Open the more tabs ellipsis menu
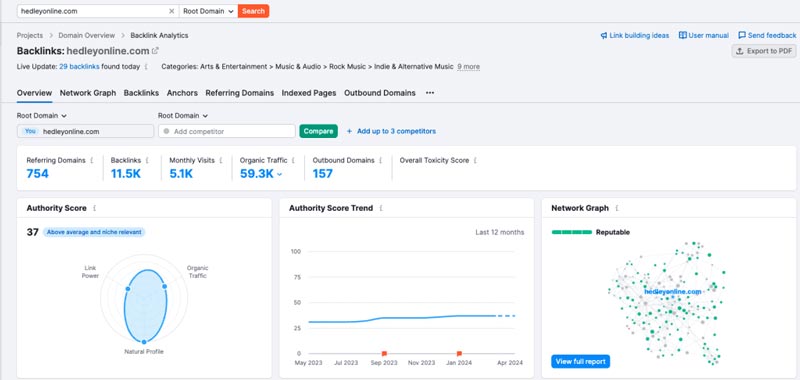The height and width of the screenshot is (380, 800). [430, 93]
